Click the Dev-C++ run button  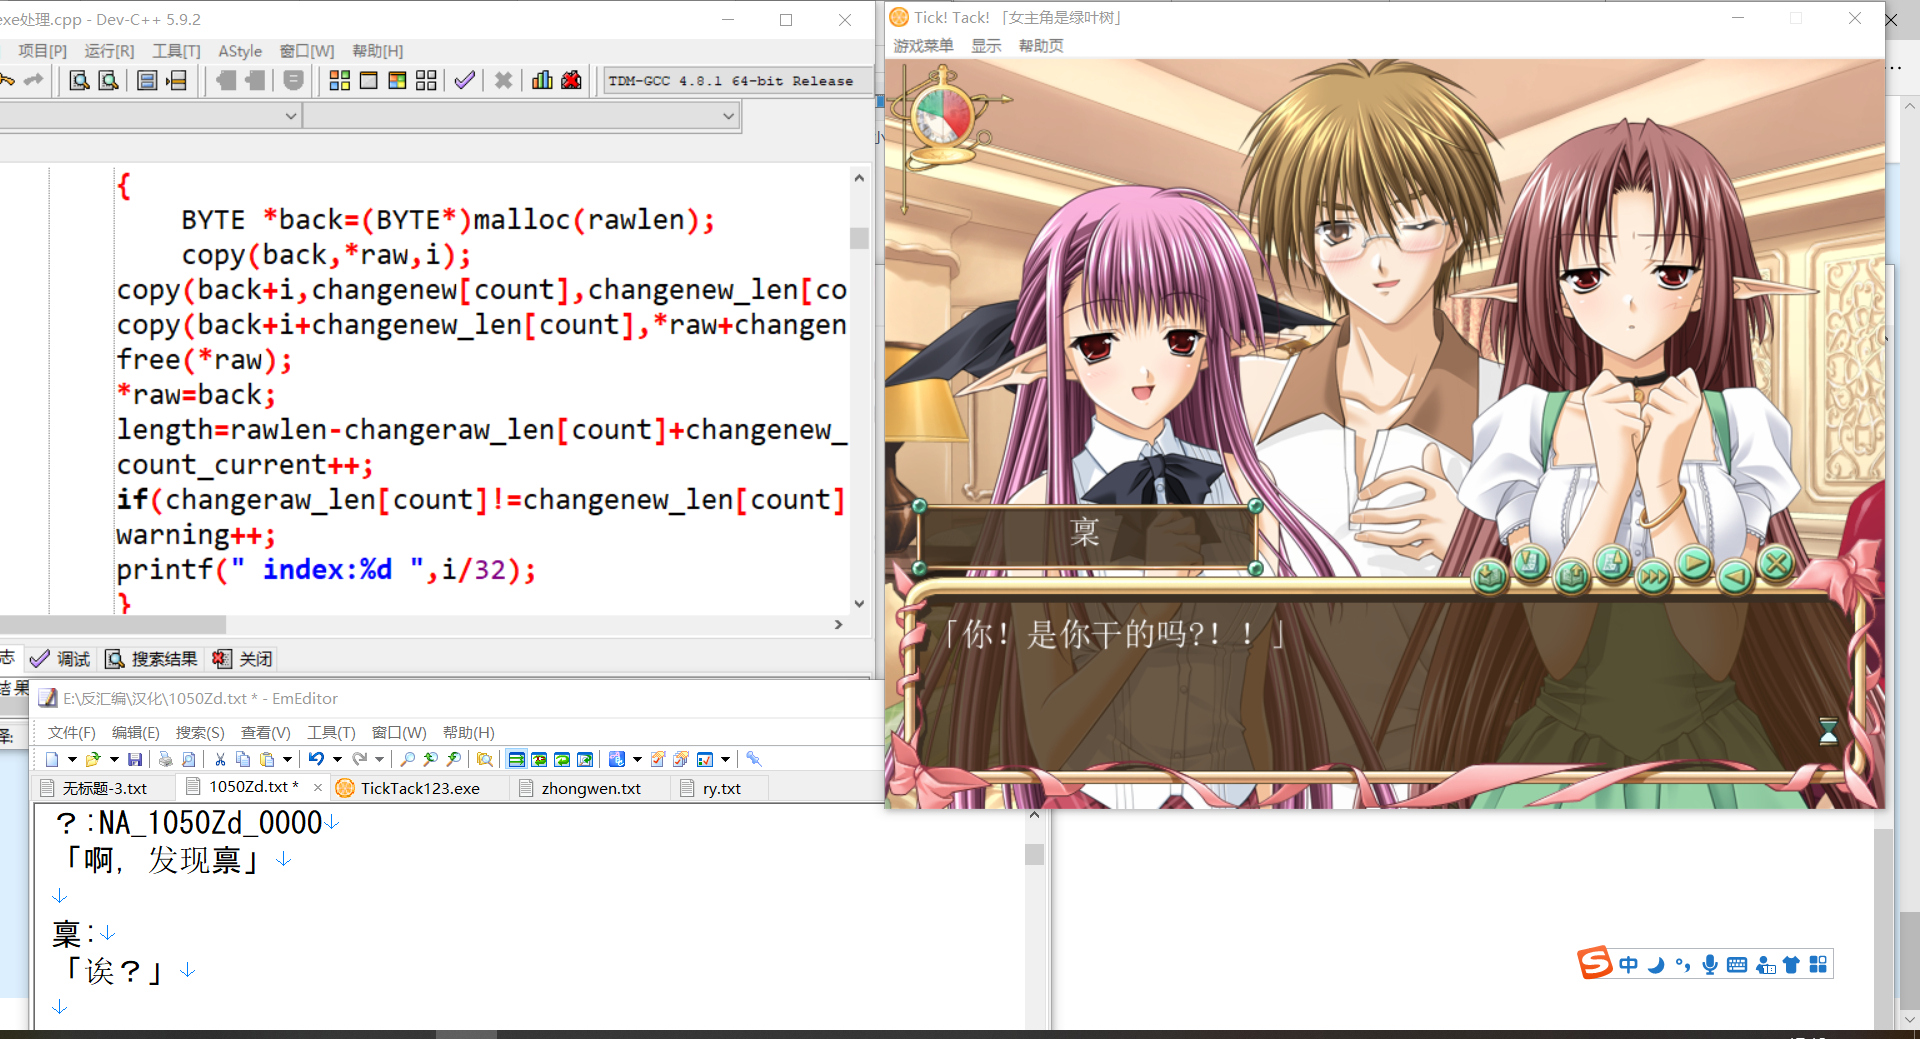(x=368, y=81)
